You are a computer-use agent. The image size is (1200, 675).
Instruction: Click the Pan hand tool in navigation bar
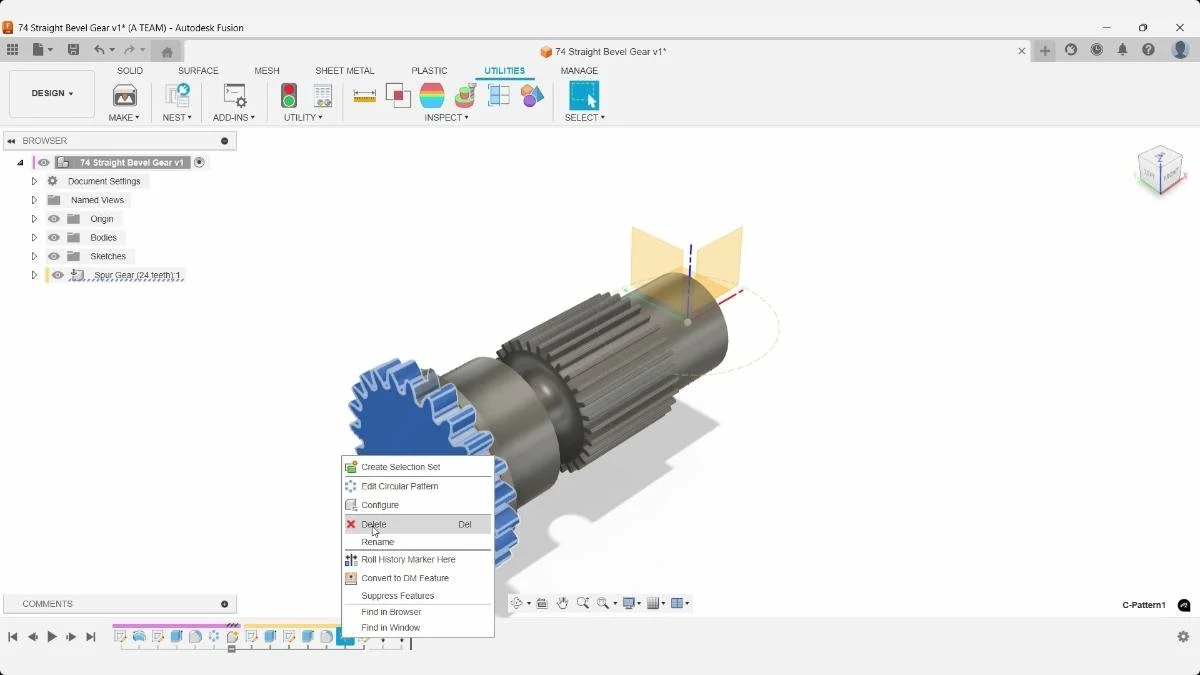562,603
